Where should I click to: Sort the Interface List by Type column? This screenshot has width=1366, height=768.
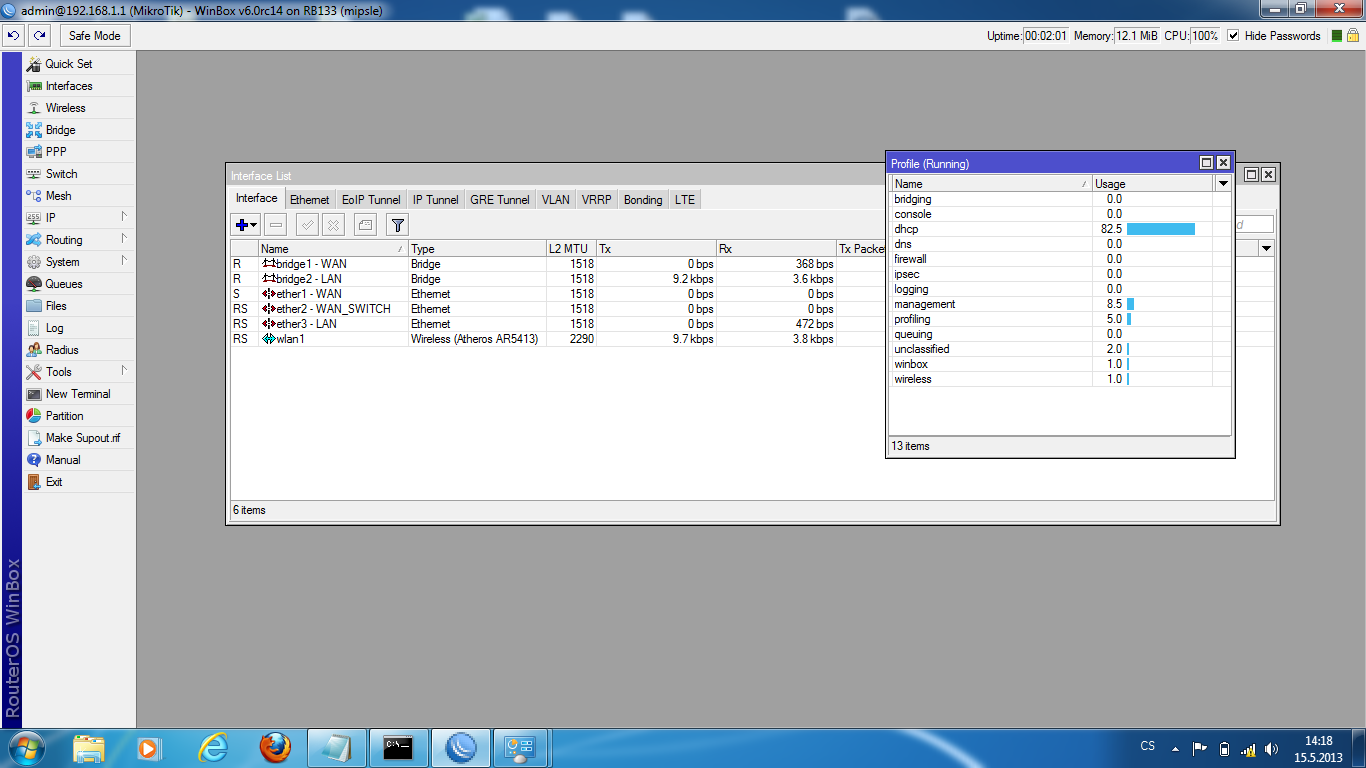point(477,249)
